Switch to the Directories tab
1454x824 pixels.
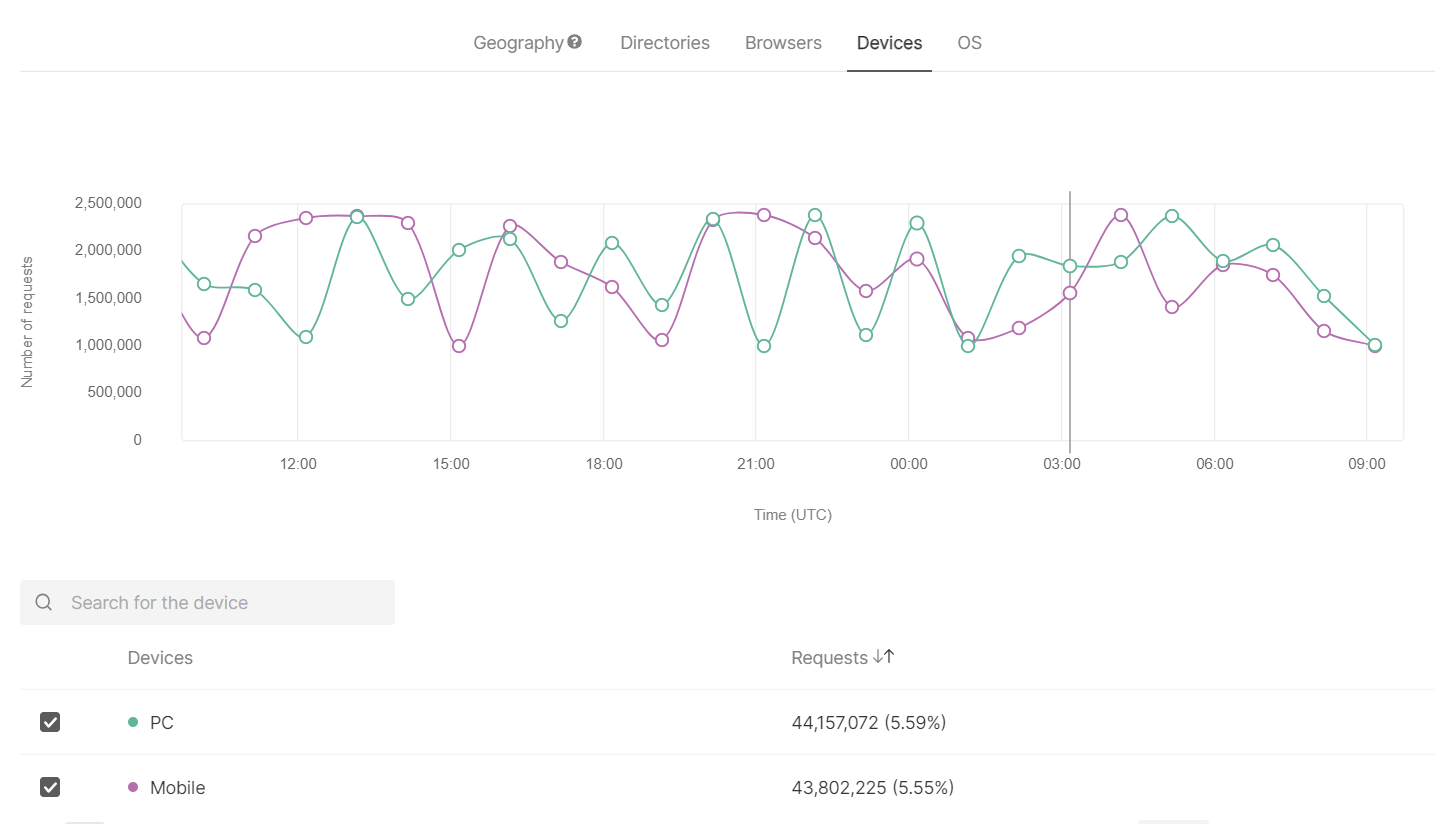(x=665, y=43)
